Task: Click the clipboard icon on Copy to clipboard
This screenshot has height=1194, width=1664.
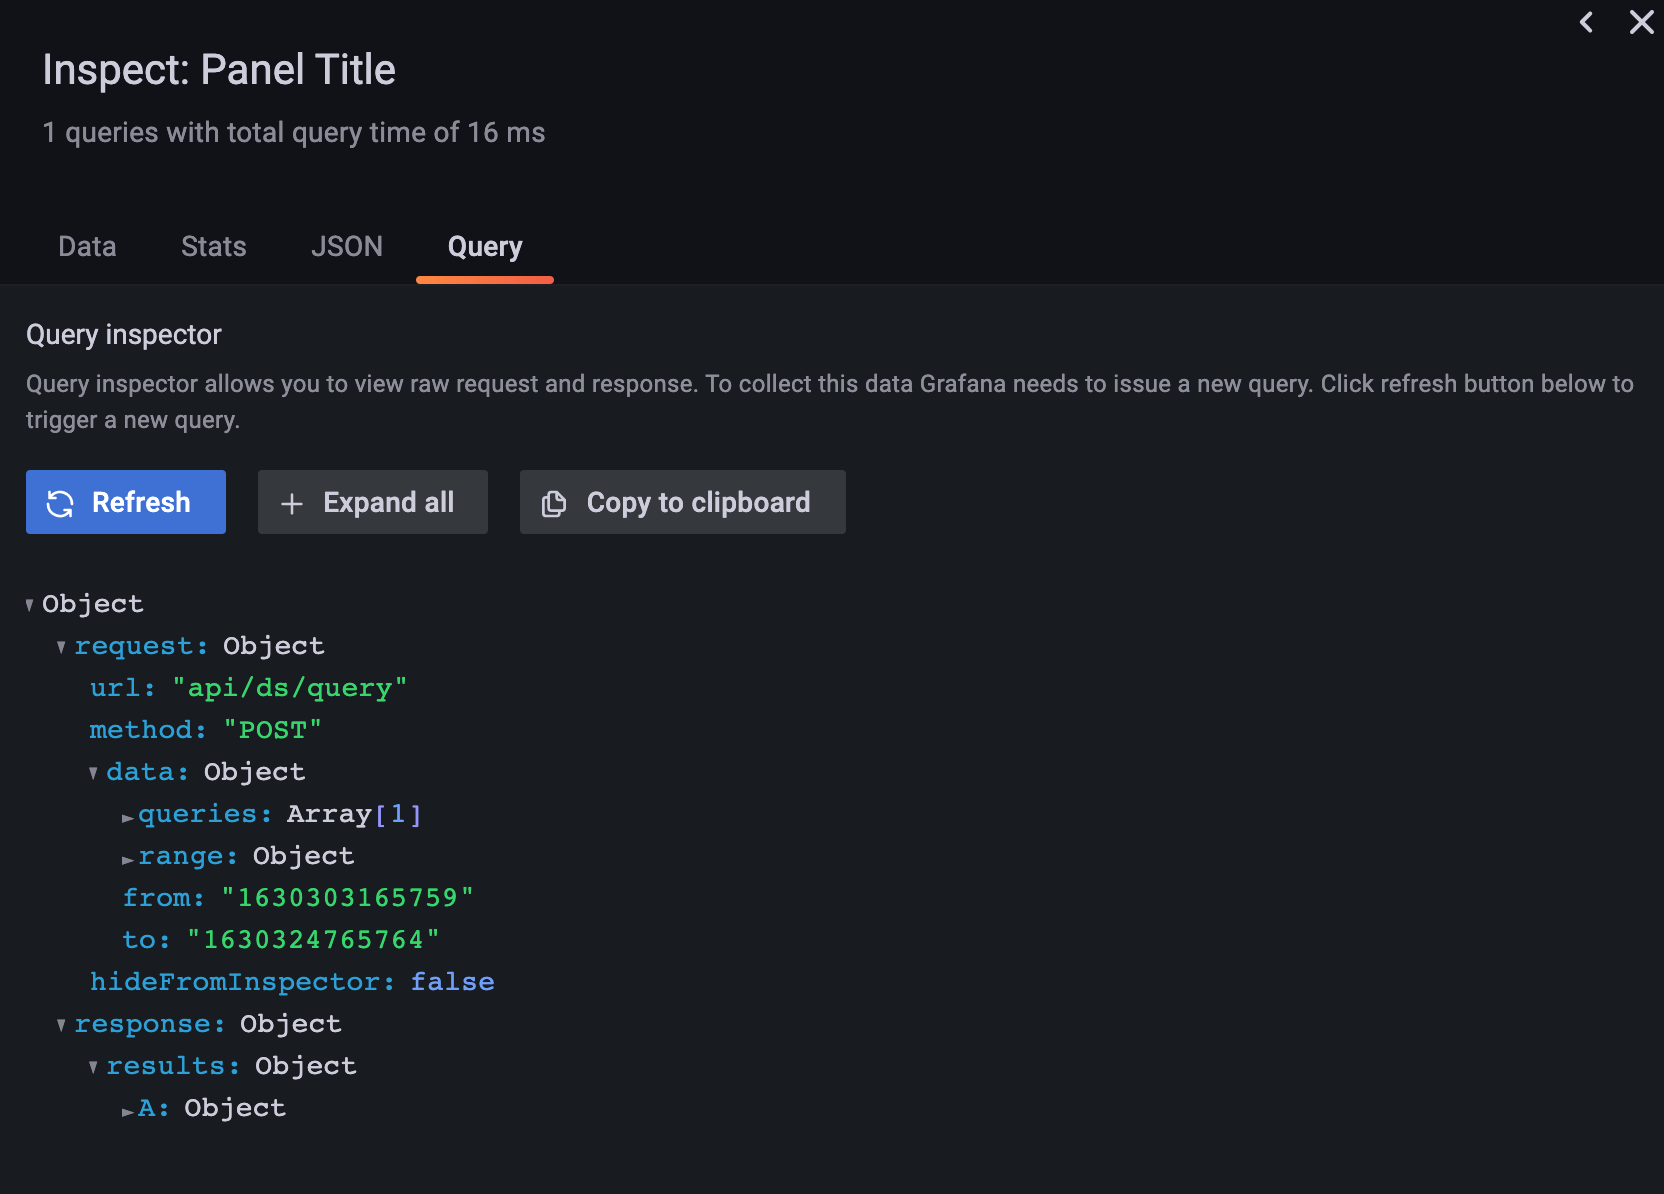Action: tap(554, 503)
